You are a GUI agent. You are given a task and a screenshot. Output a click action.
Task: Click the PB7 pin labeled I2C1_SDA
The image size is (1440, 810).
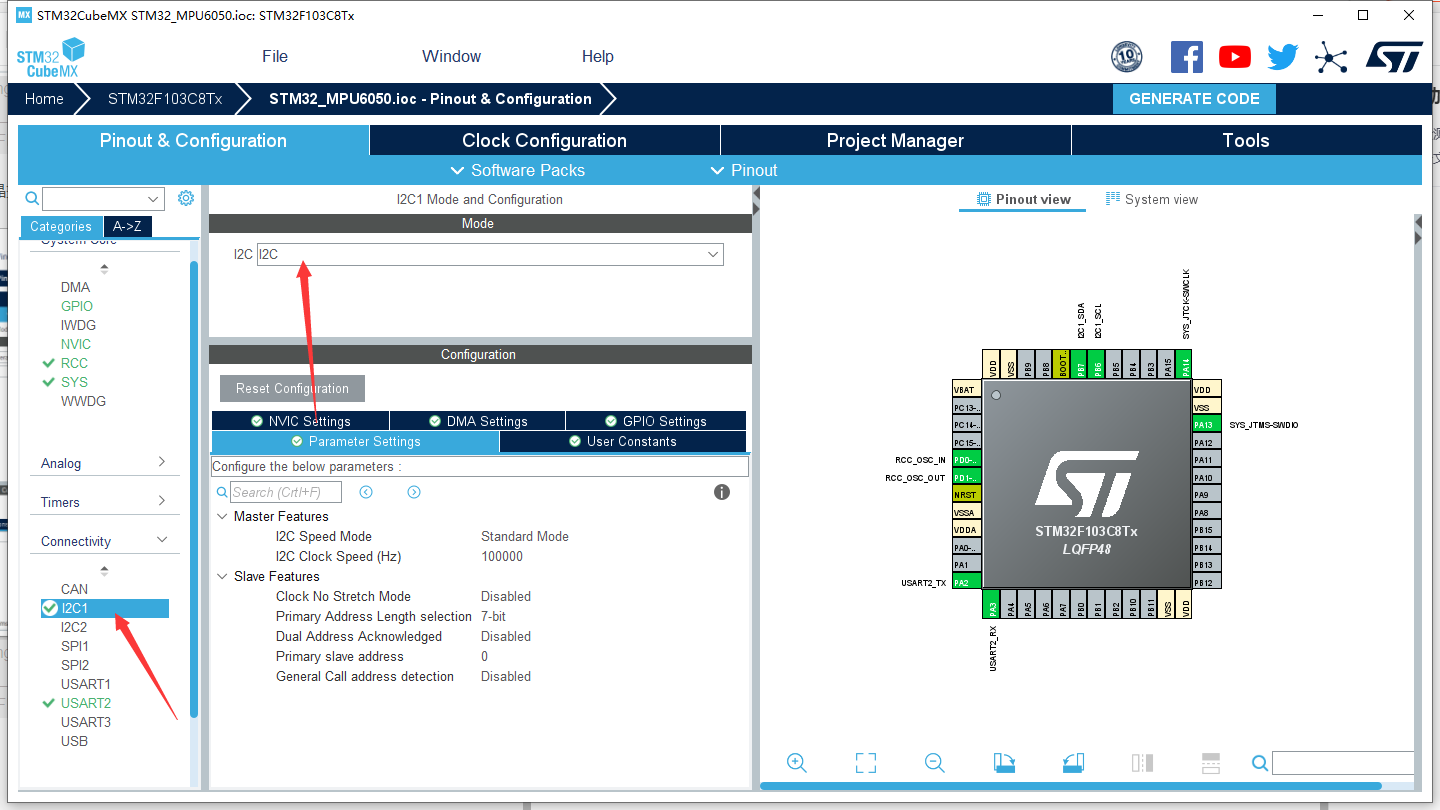click(x=1081, y=363)
